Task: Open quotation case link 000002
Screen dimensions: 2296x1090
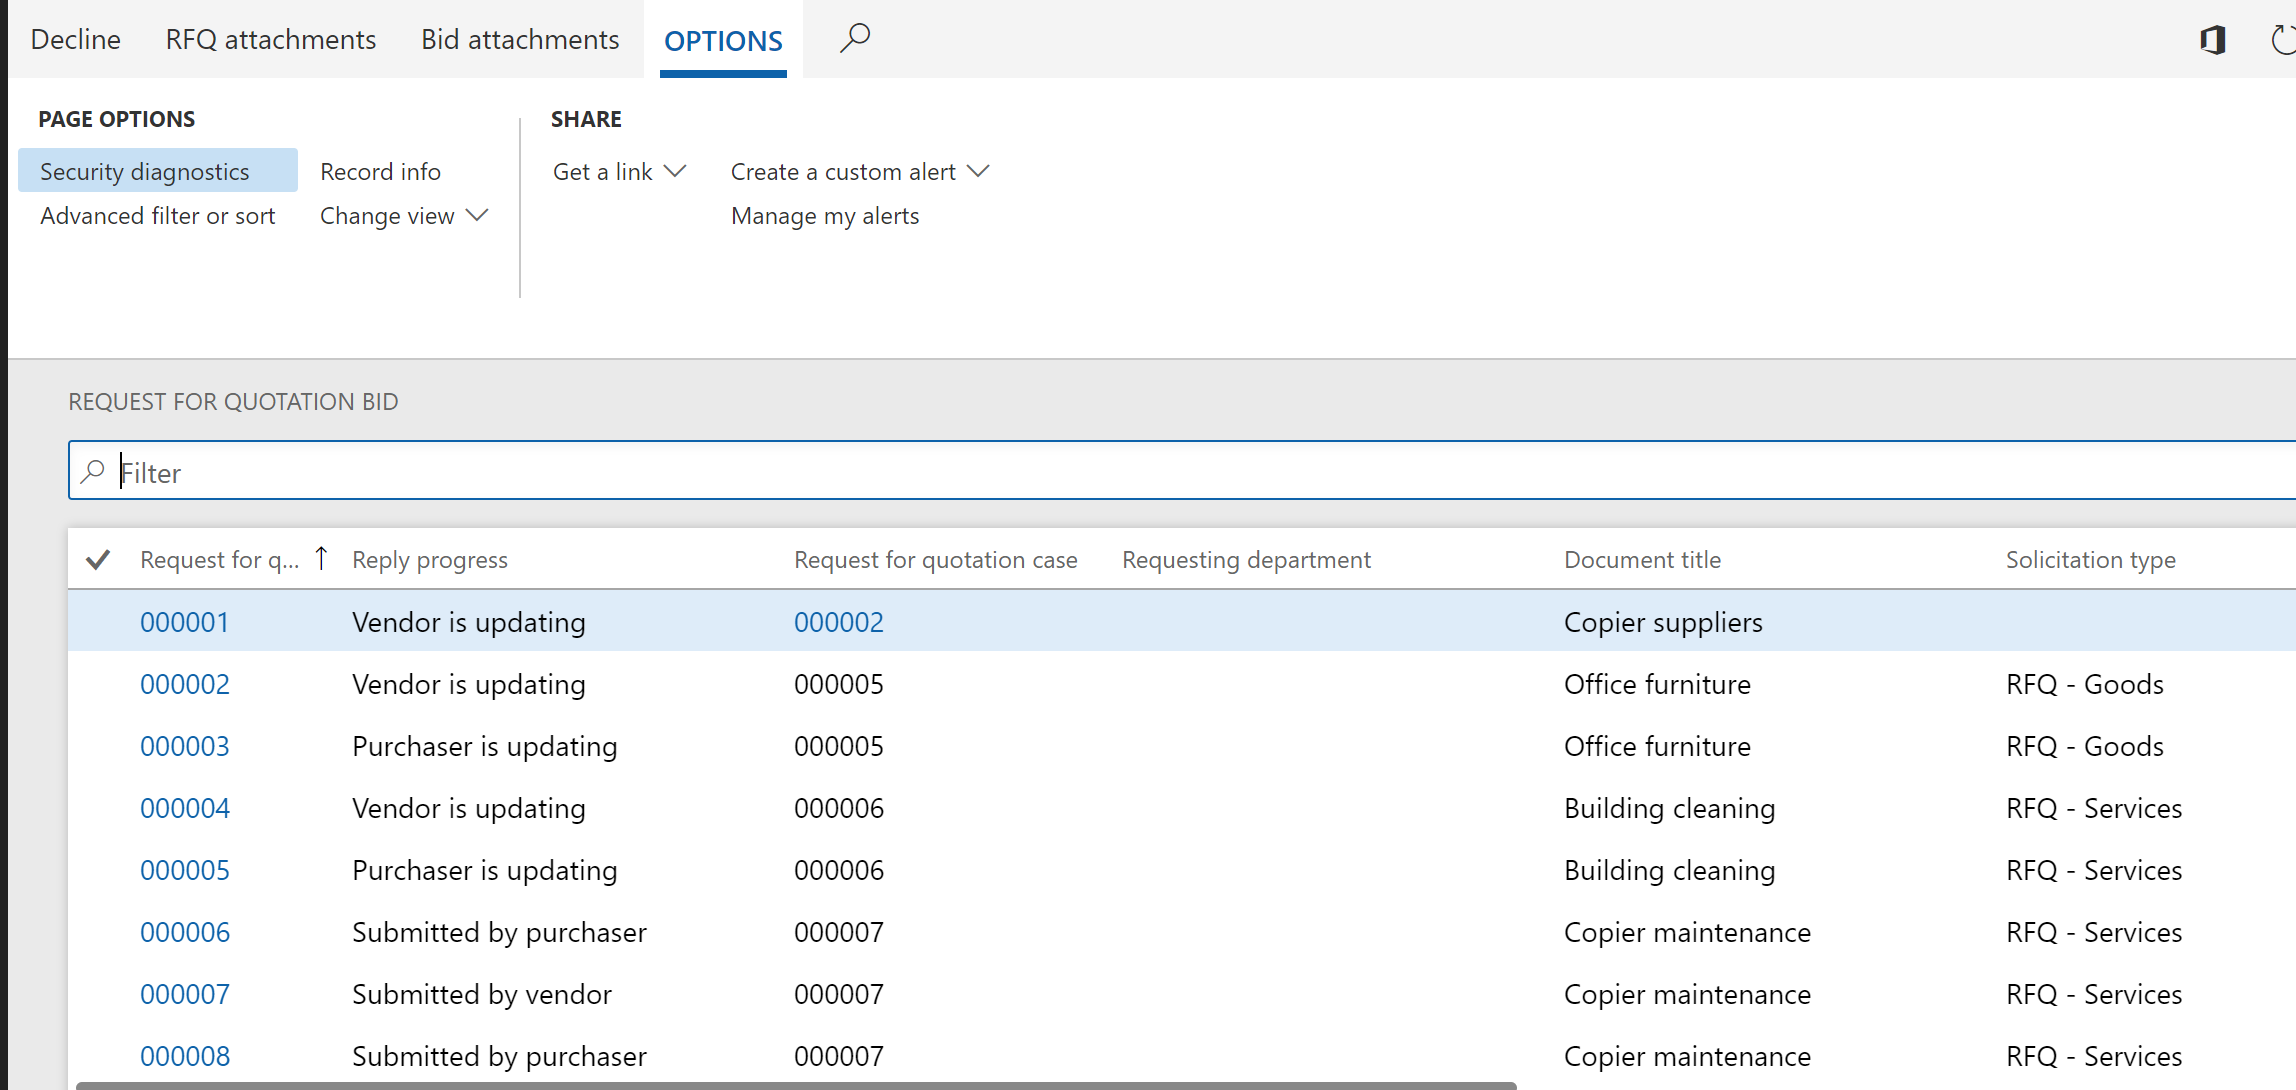Action: [838, 622]
